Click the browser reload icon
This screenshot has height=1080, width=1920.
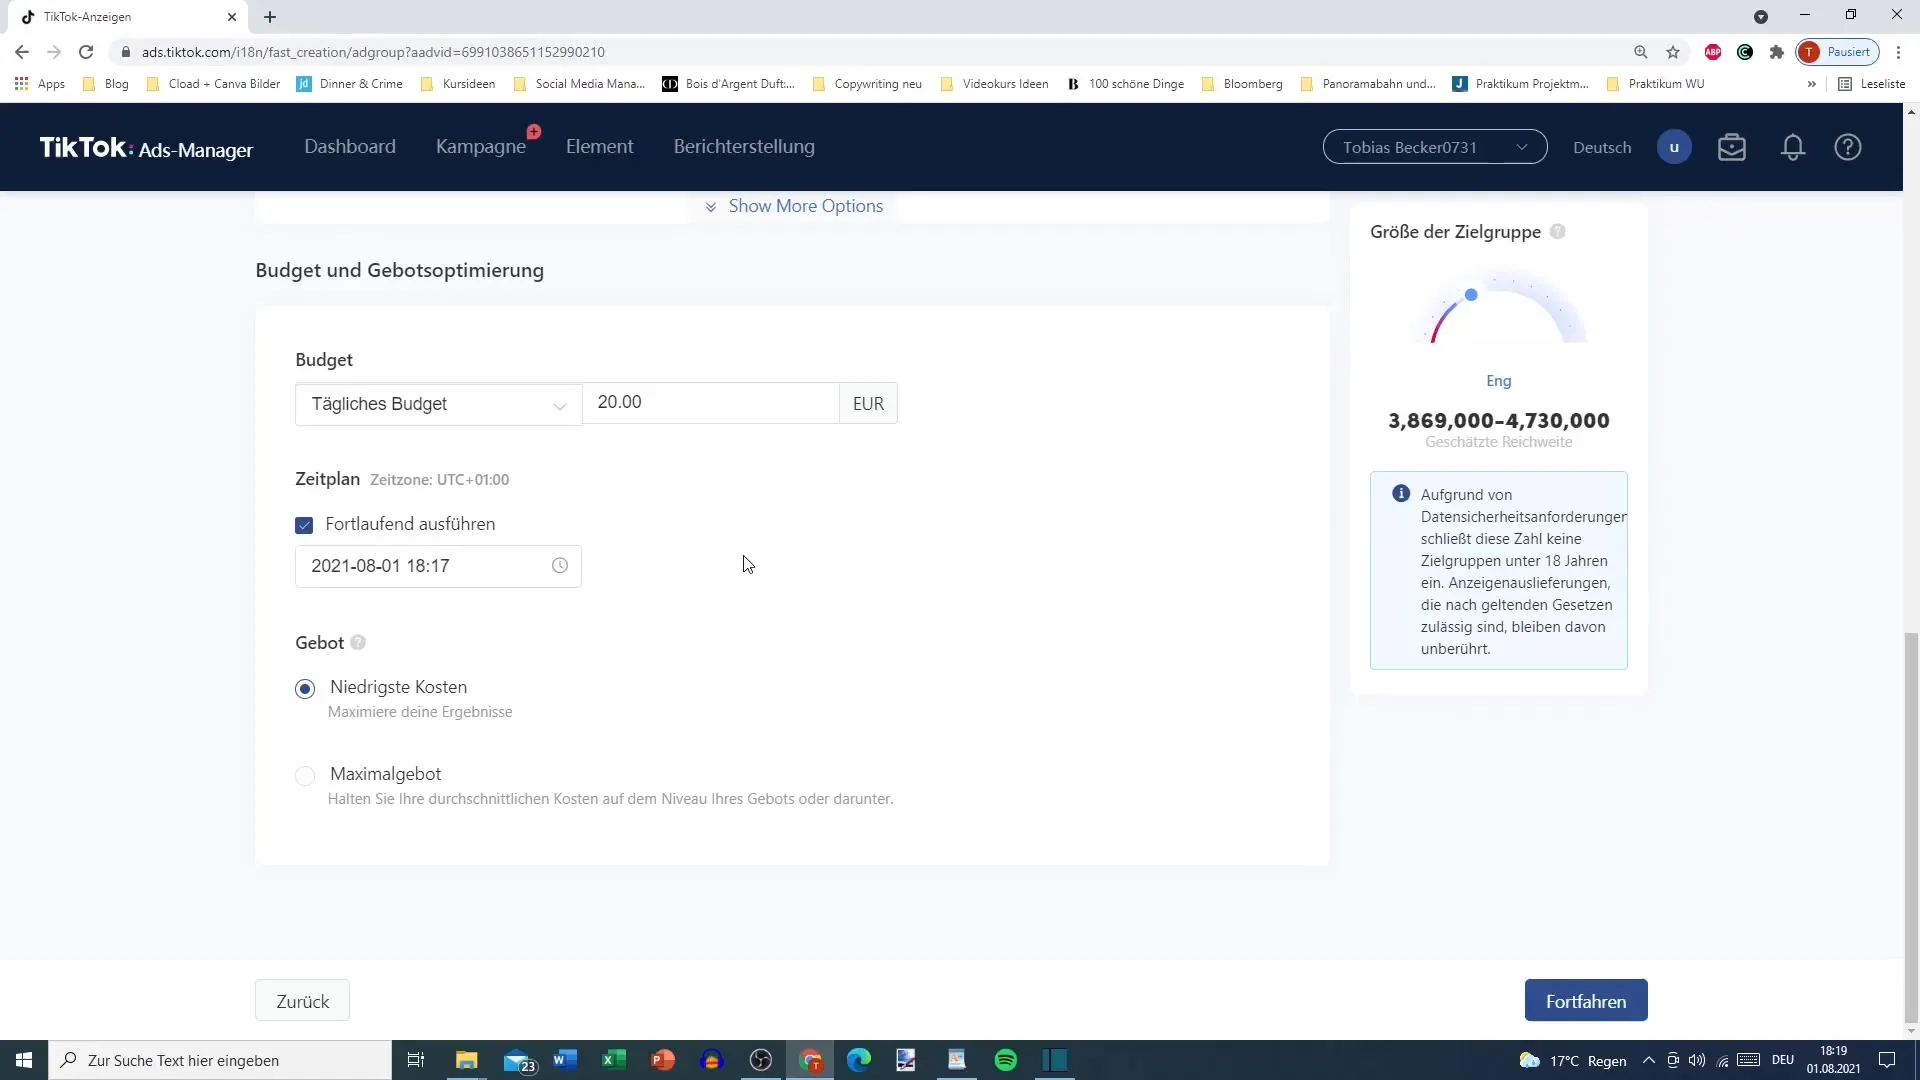coord(86,52)
